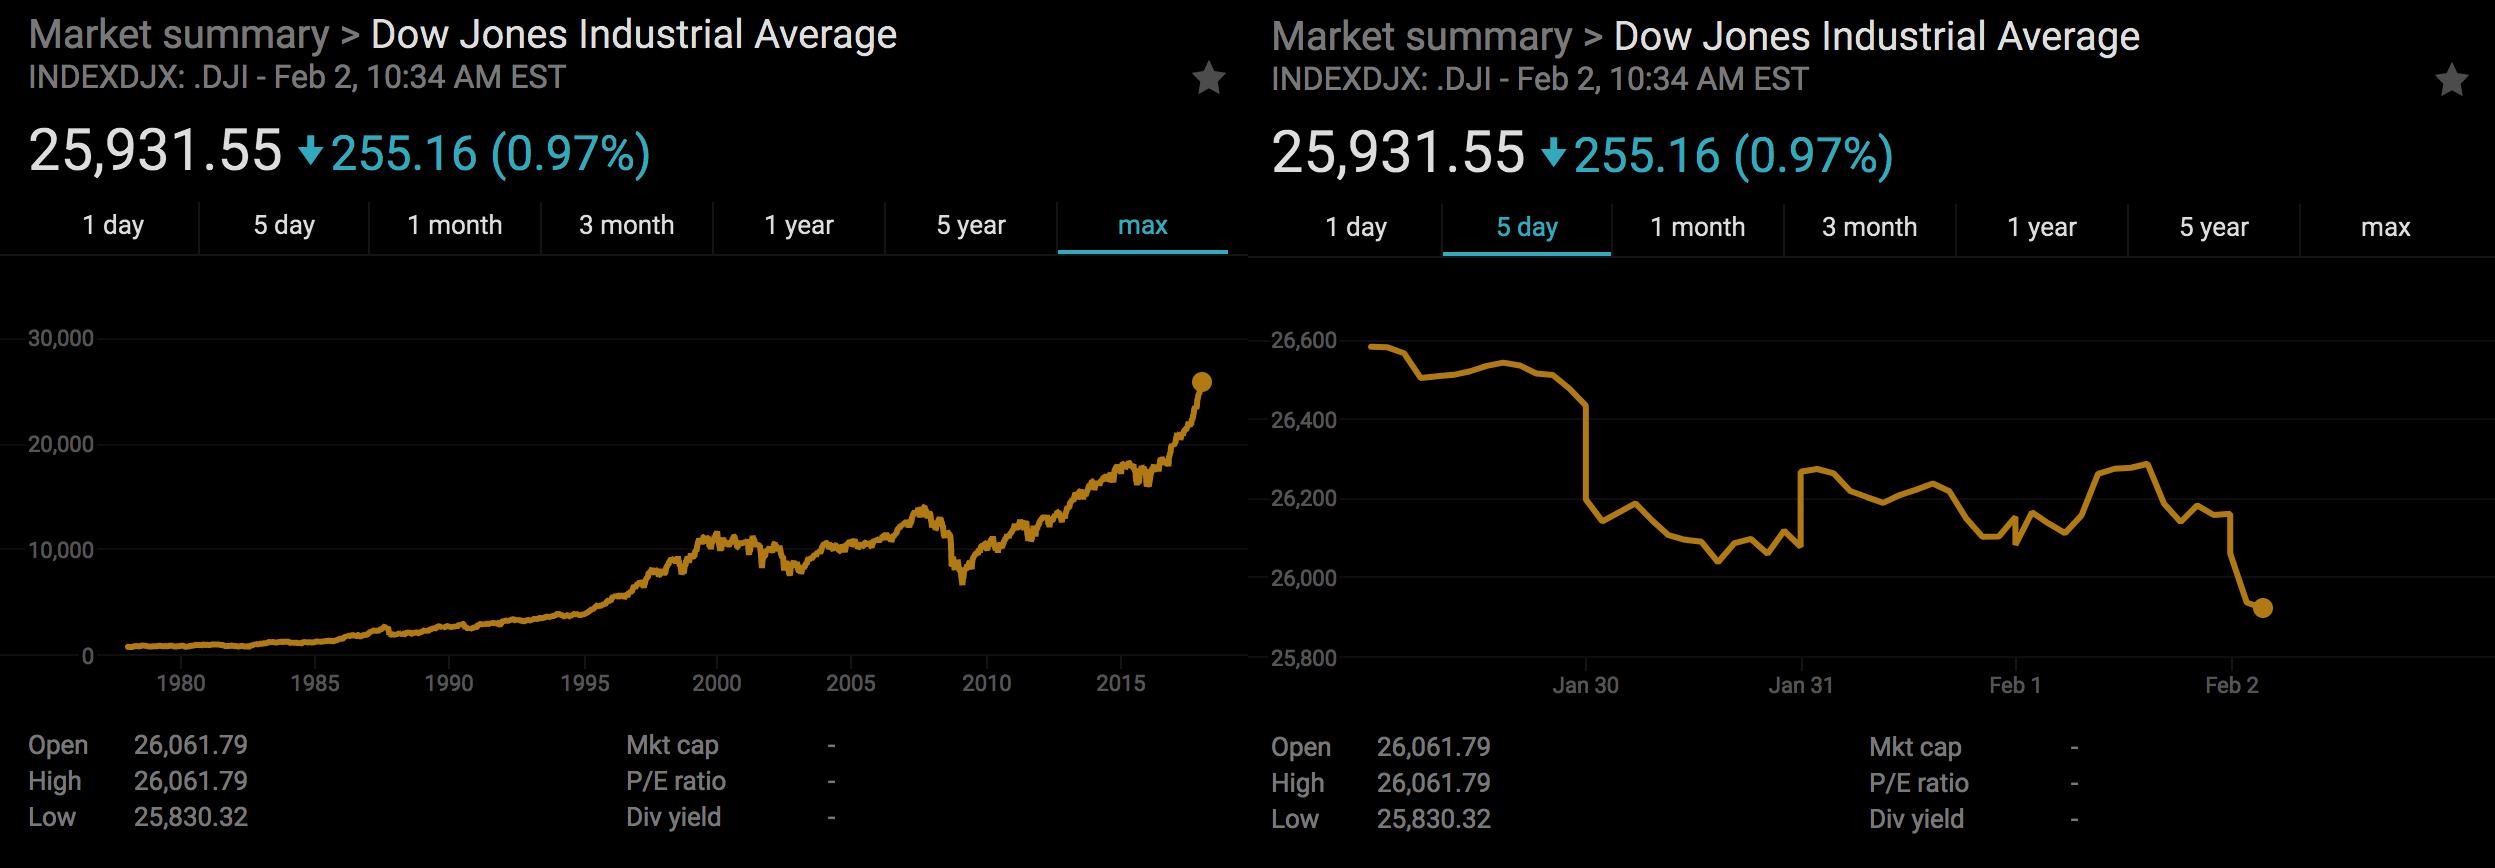The width and height of the screenshot is (2495, 868).
Task: Select max tab in left panel
Action: [1143, 225]
